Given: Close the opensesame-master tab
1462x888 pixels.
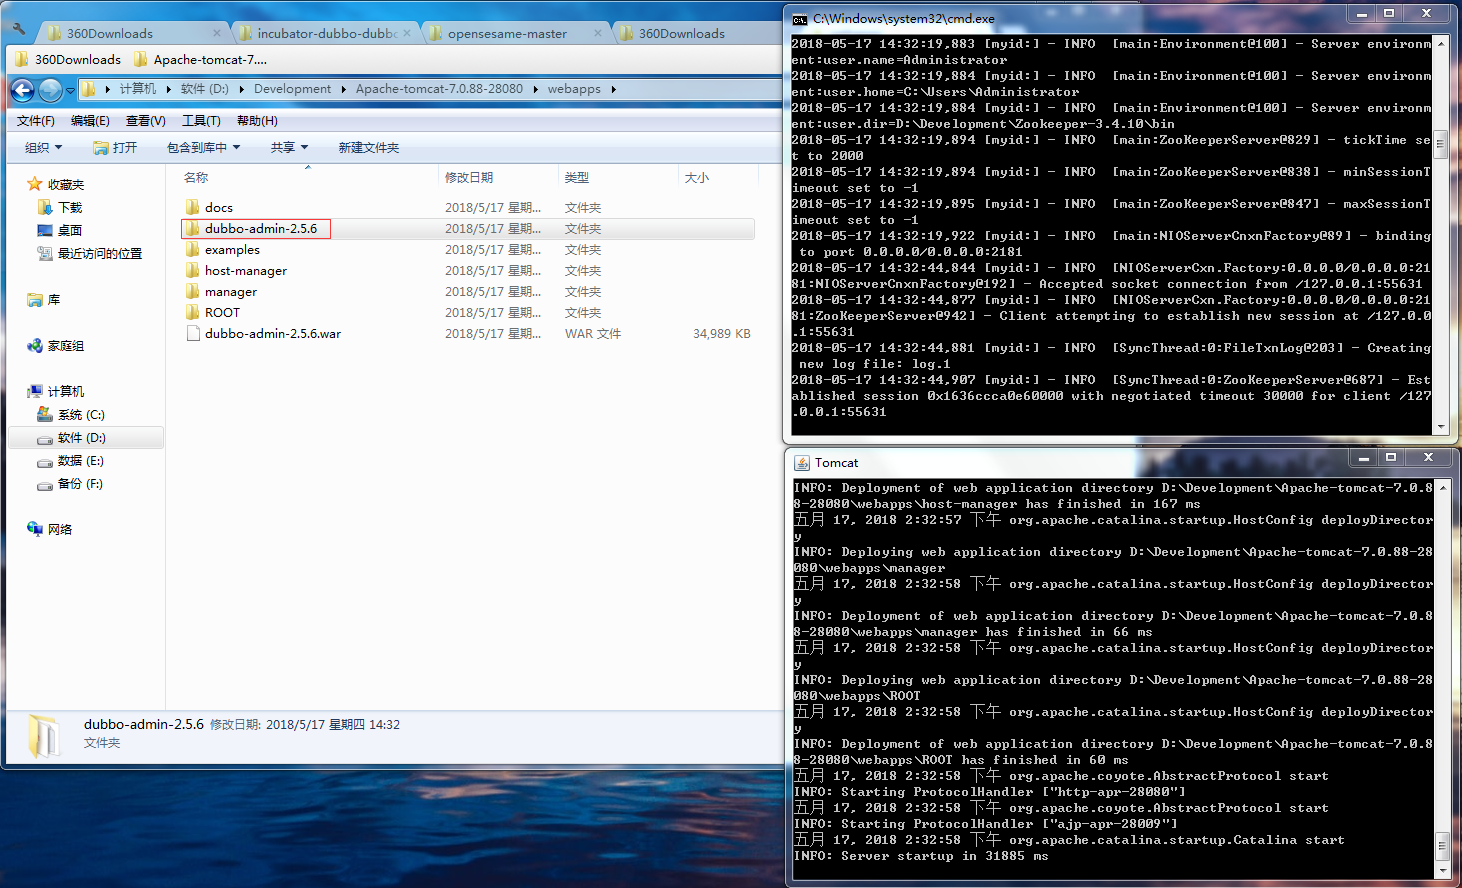Looking at the screenshot, I should (598, 33).
